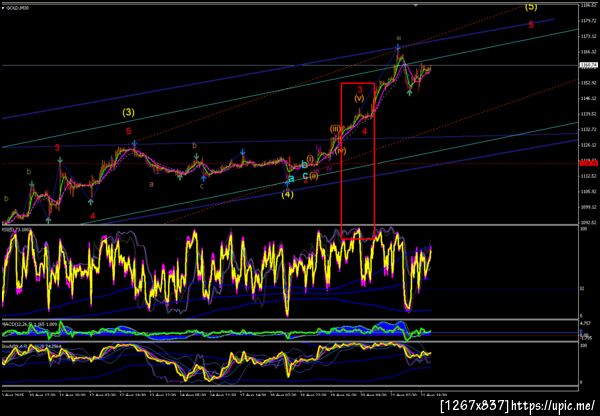Screen dimensions: 600x416
Task: Click the 100 level on RSI scale
Action: [584, 229]
